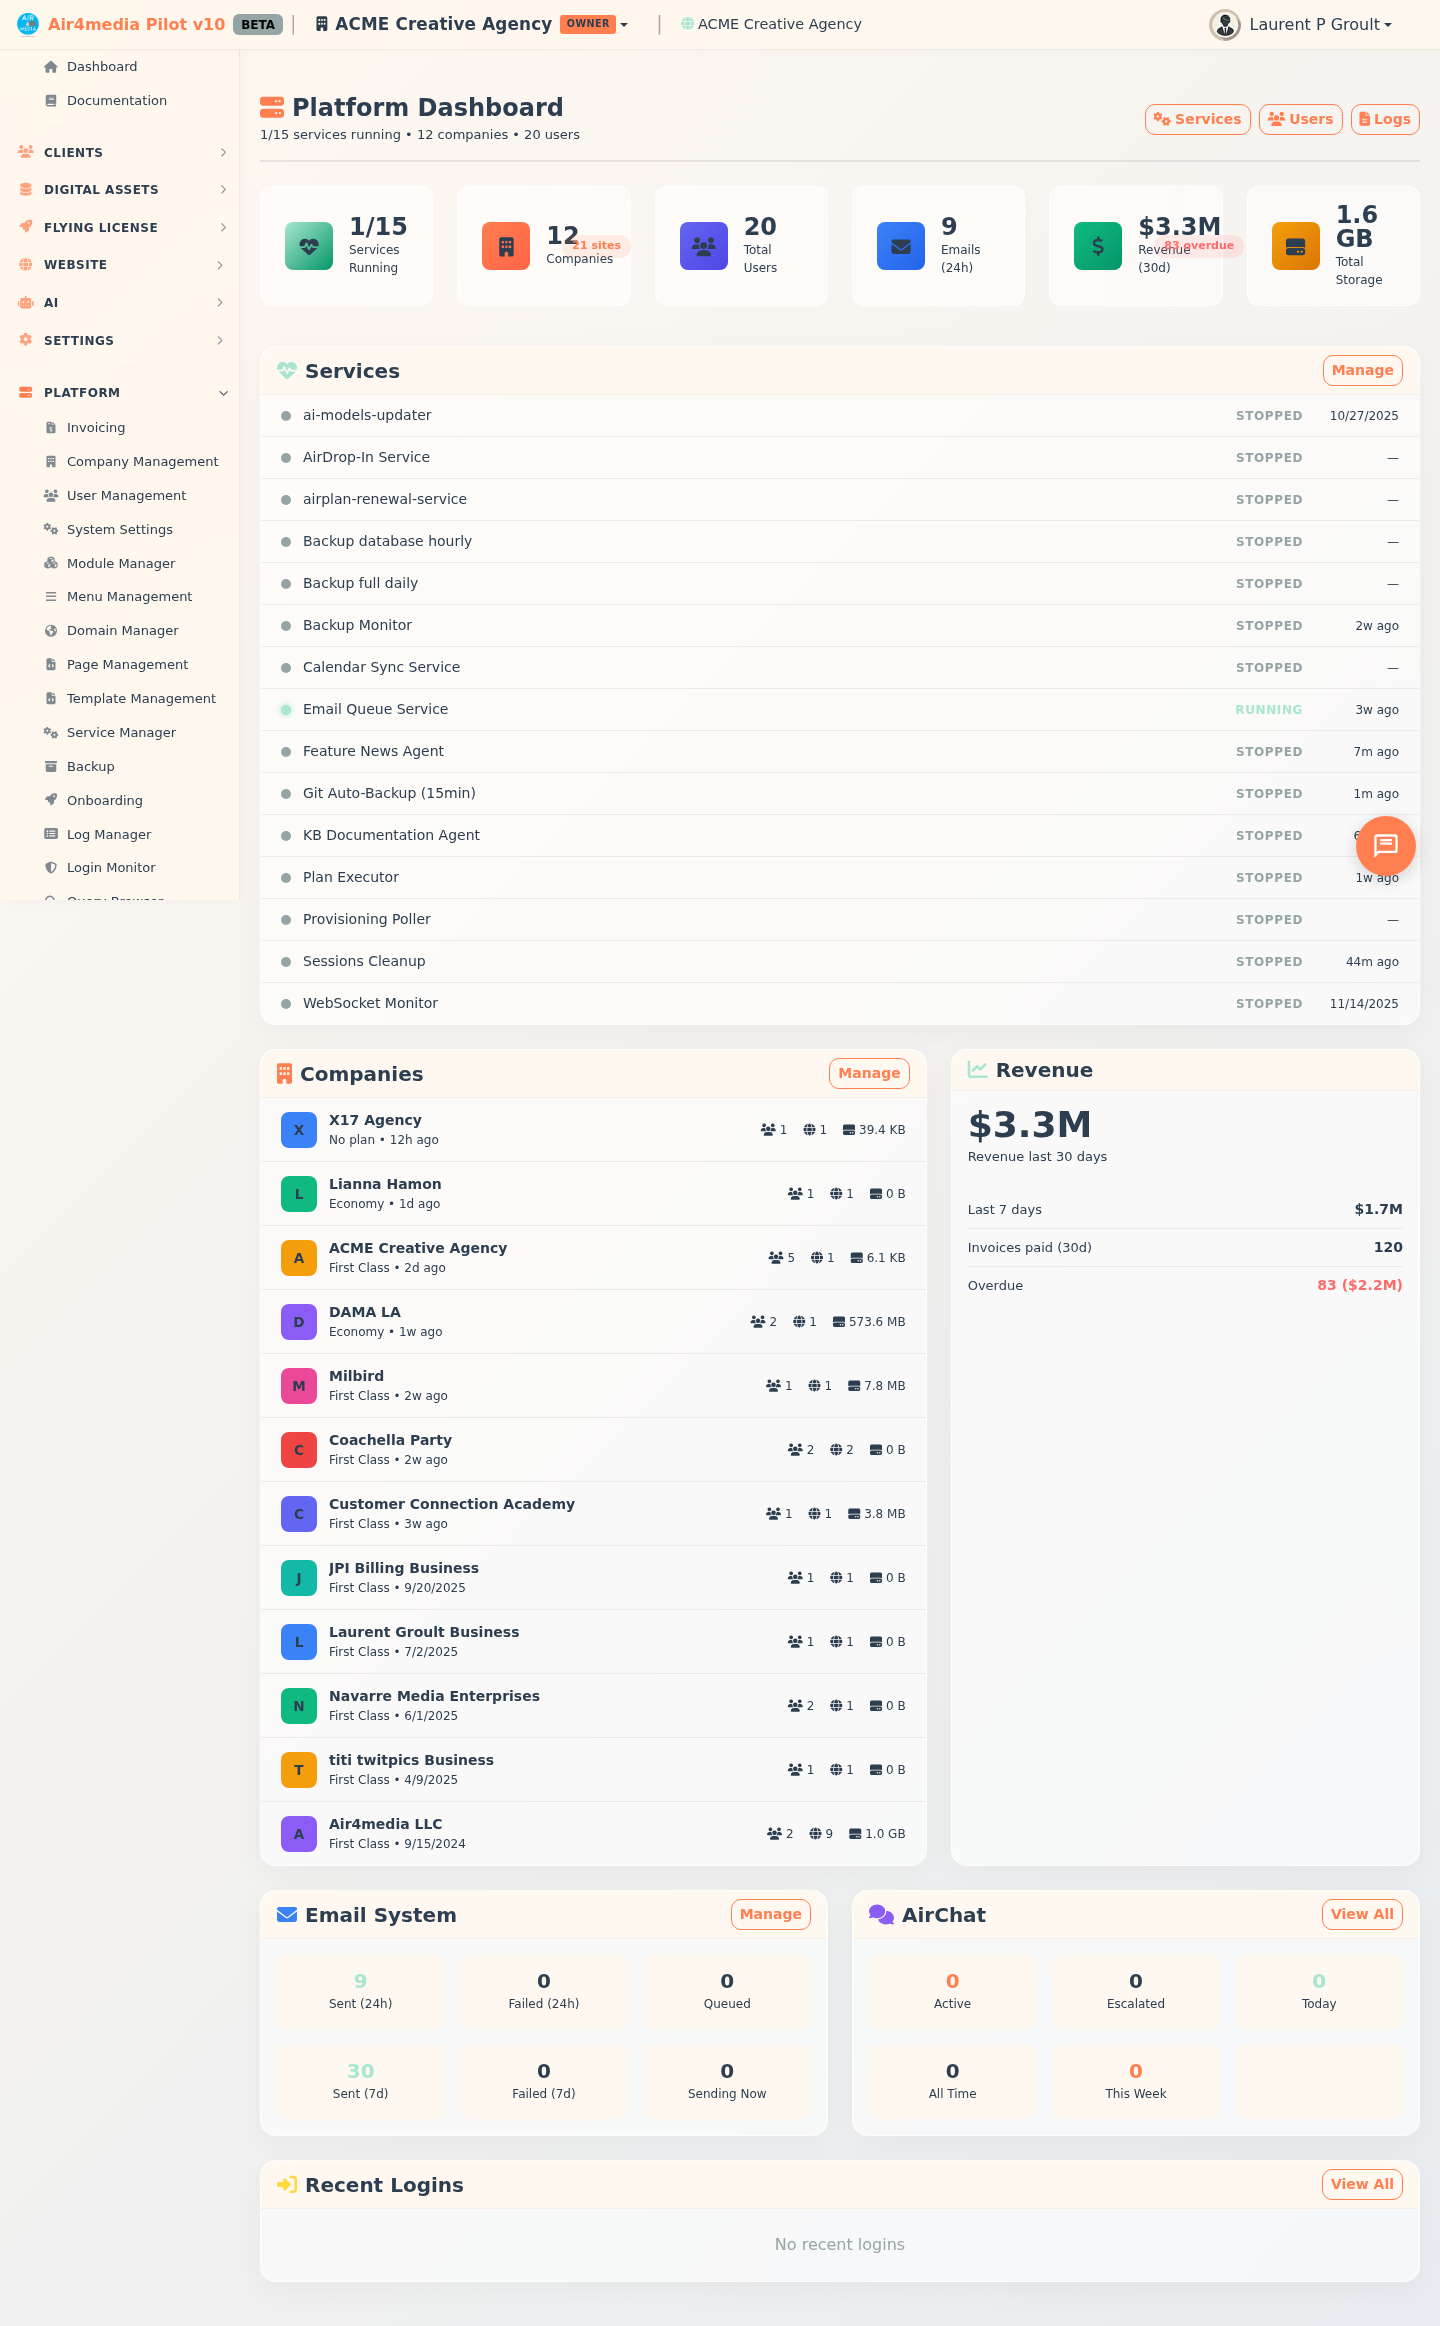Click the Navarre Media Enterprises avatar tile
This screenshot has width=1440, height=2326.
click(299, 1706)
